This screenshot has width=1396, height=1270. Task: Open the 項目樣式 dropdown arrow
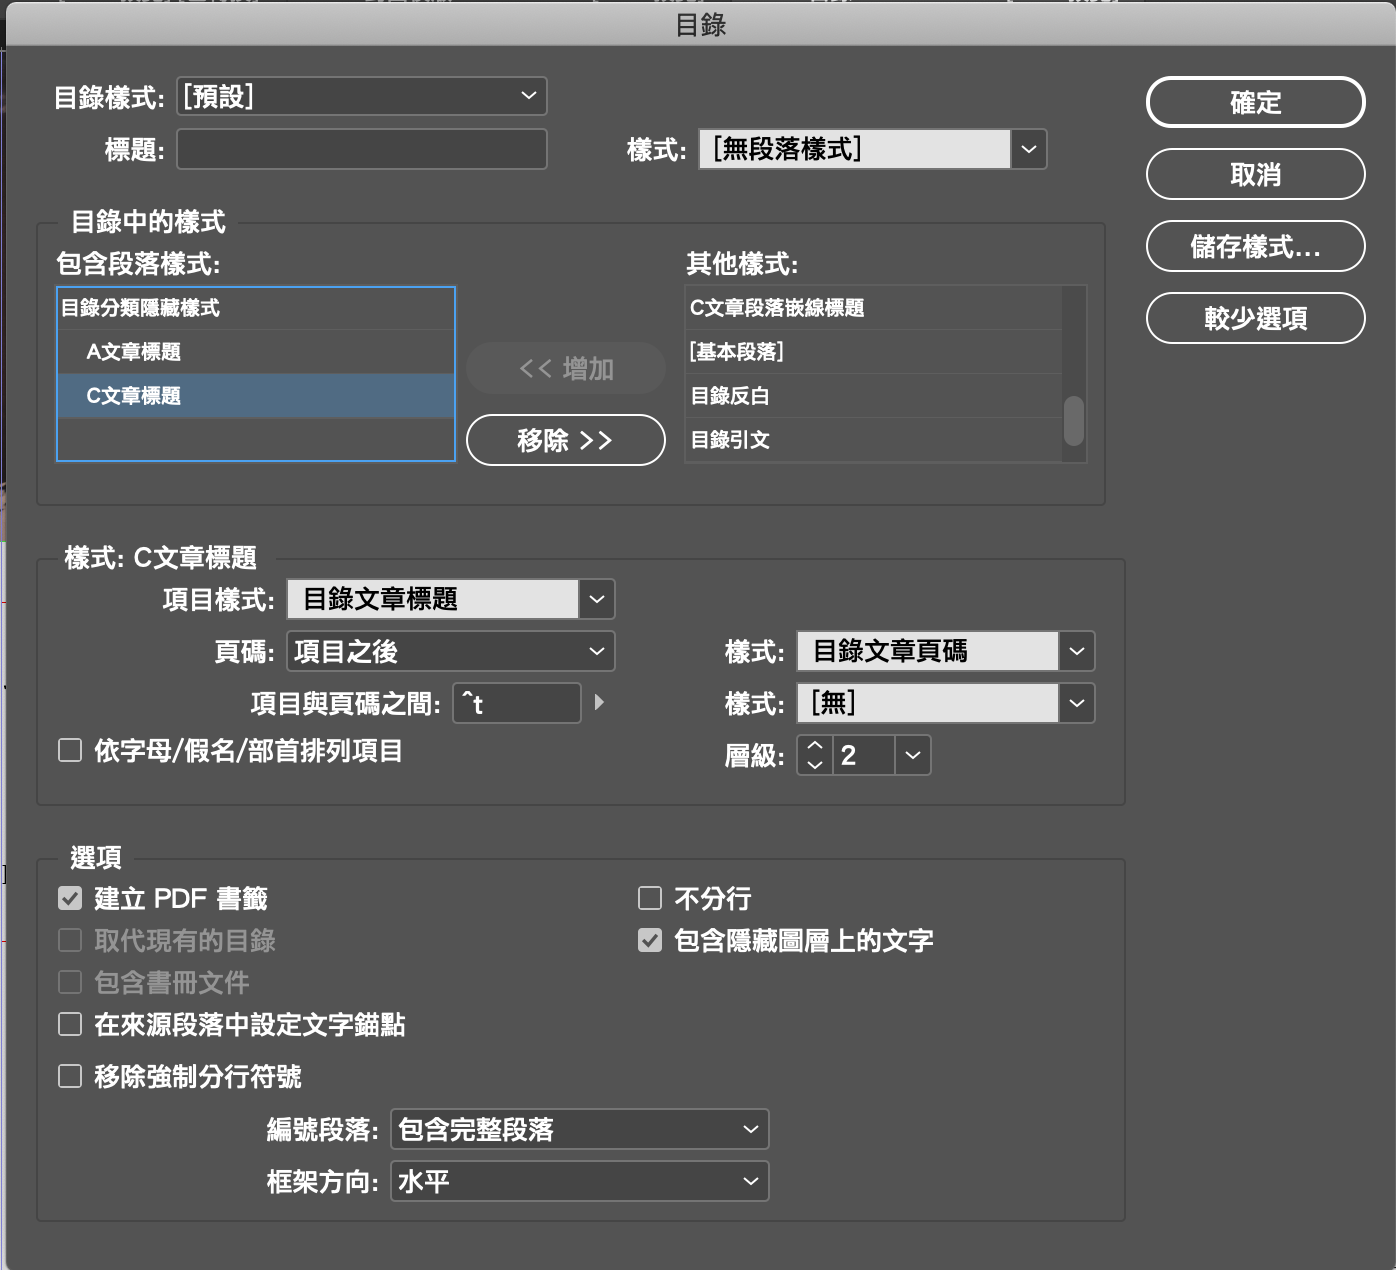[597, 600]
